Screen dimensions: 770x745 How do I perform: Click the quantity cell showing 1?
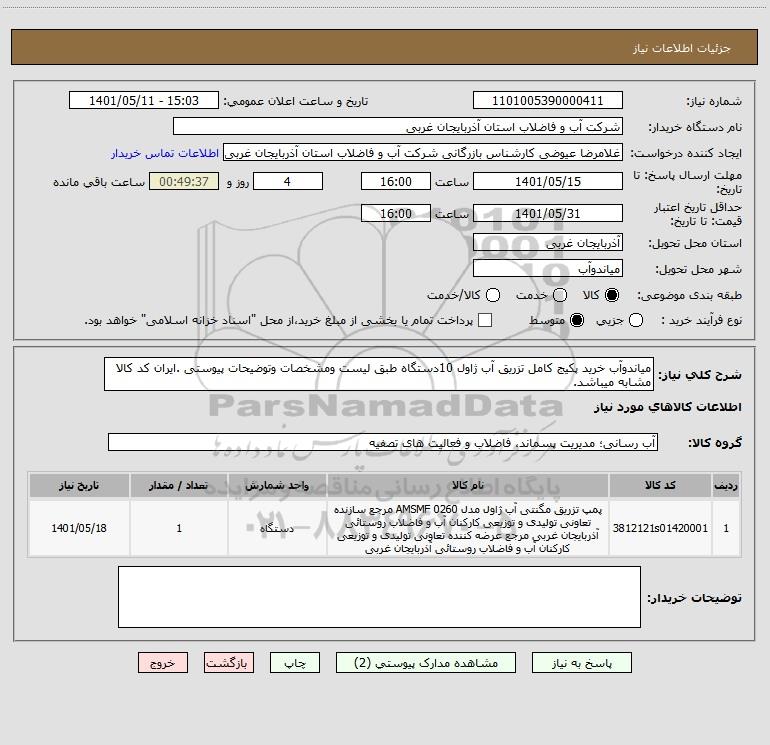tap(179, 528)
